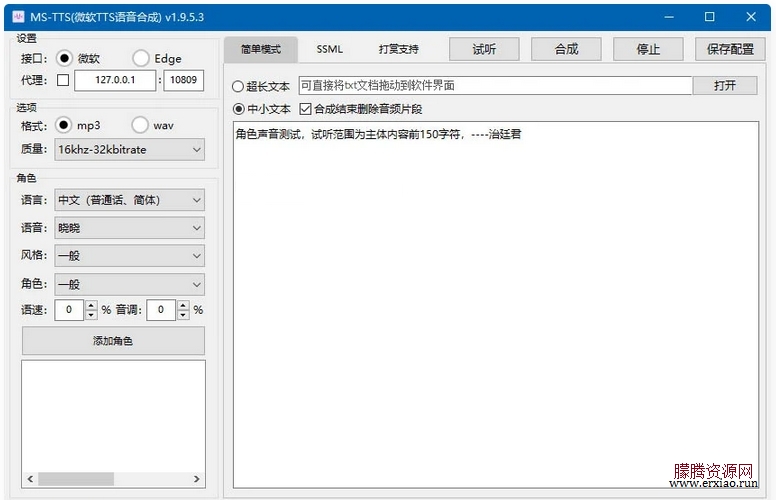Image resolution: width=776 pixels, height=500 pixels.
Task: Decrease 语速 speed with down arrow
Action: 91,315
